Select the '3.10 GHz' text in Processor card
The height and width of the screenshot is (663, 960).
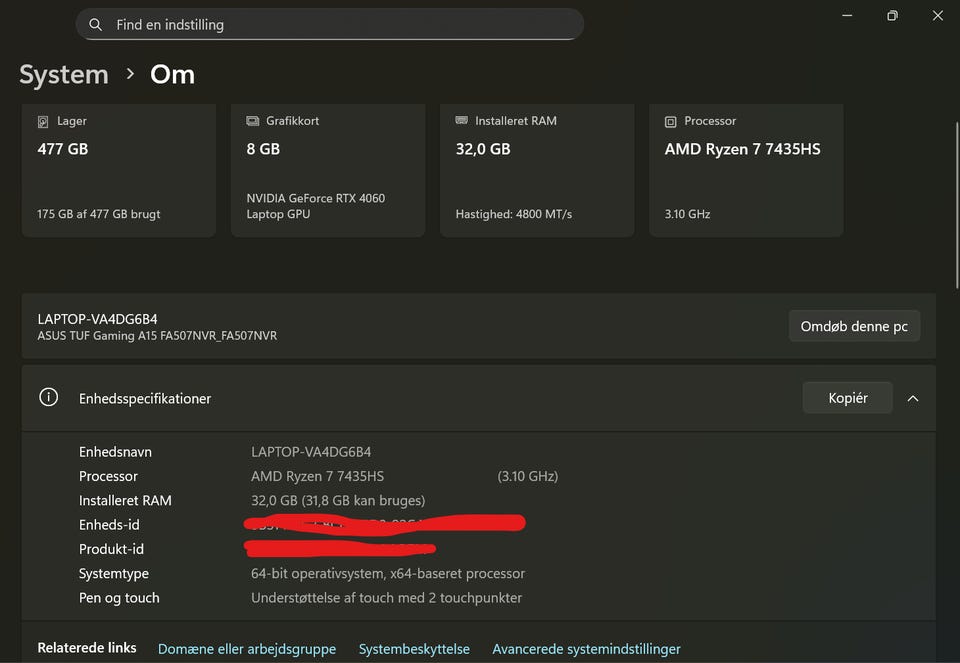coord(687,214)
